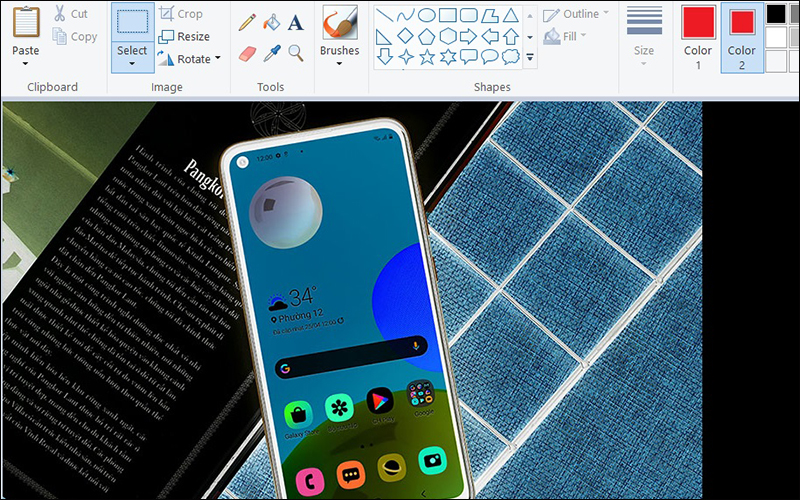Expand the Brushes dropdown list
The height and width of the screenshot is (500, 800).
tap(339, 64)
